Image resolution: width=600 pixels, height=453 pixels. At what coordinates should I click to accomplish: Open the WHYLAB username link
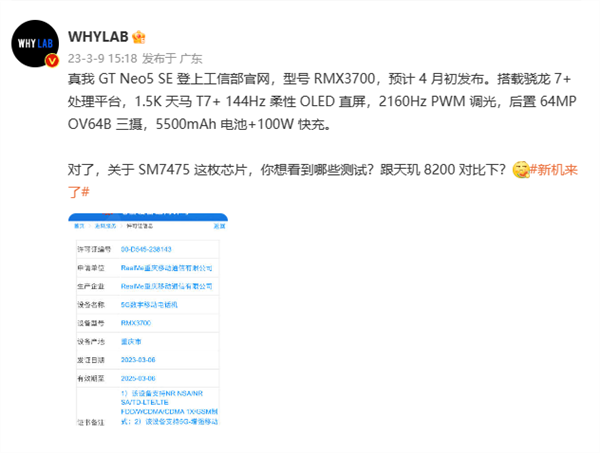pos(98,37)
